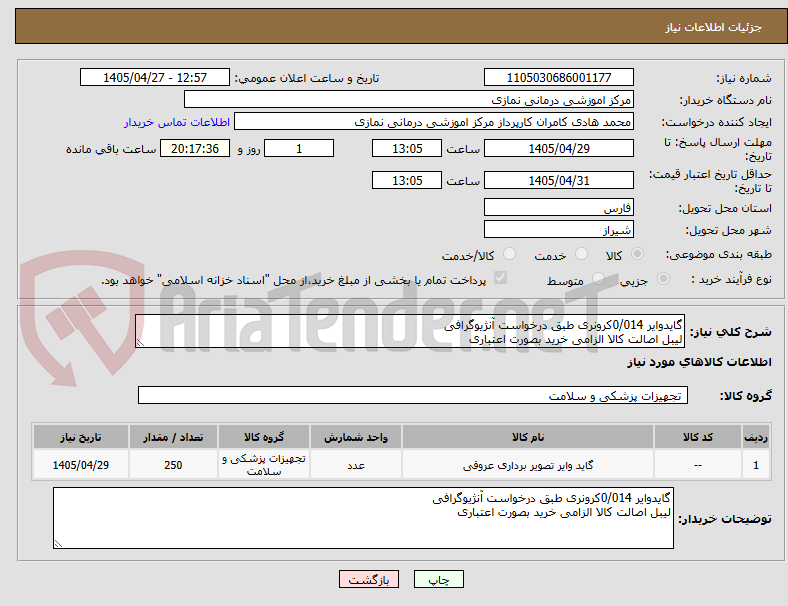Click the جزئیات اطلاعات نیاز page header
The height and width of the screenshot is (606, 788).
click(x=714, y=27)
